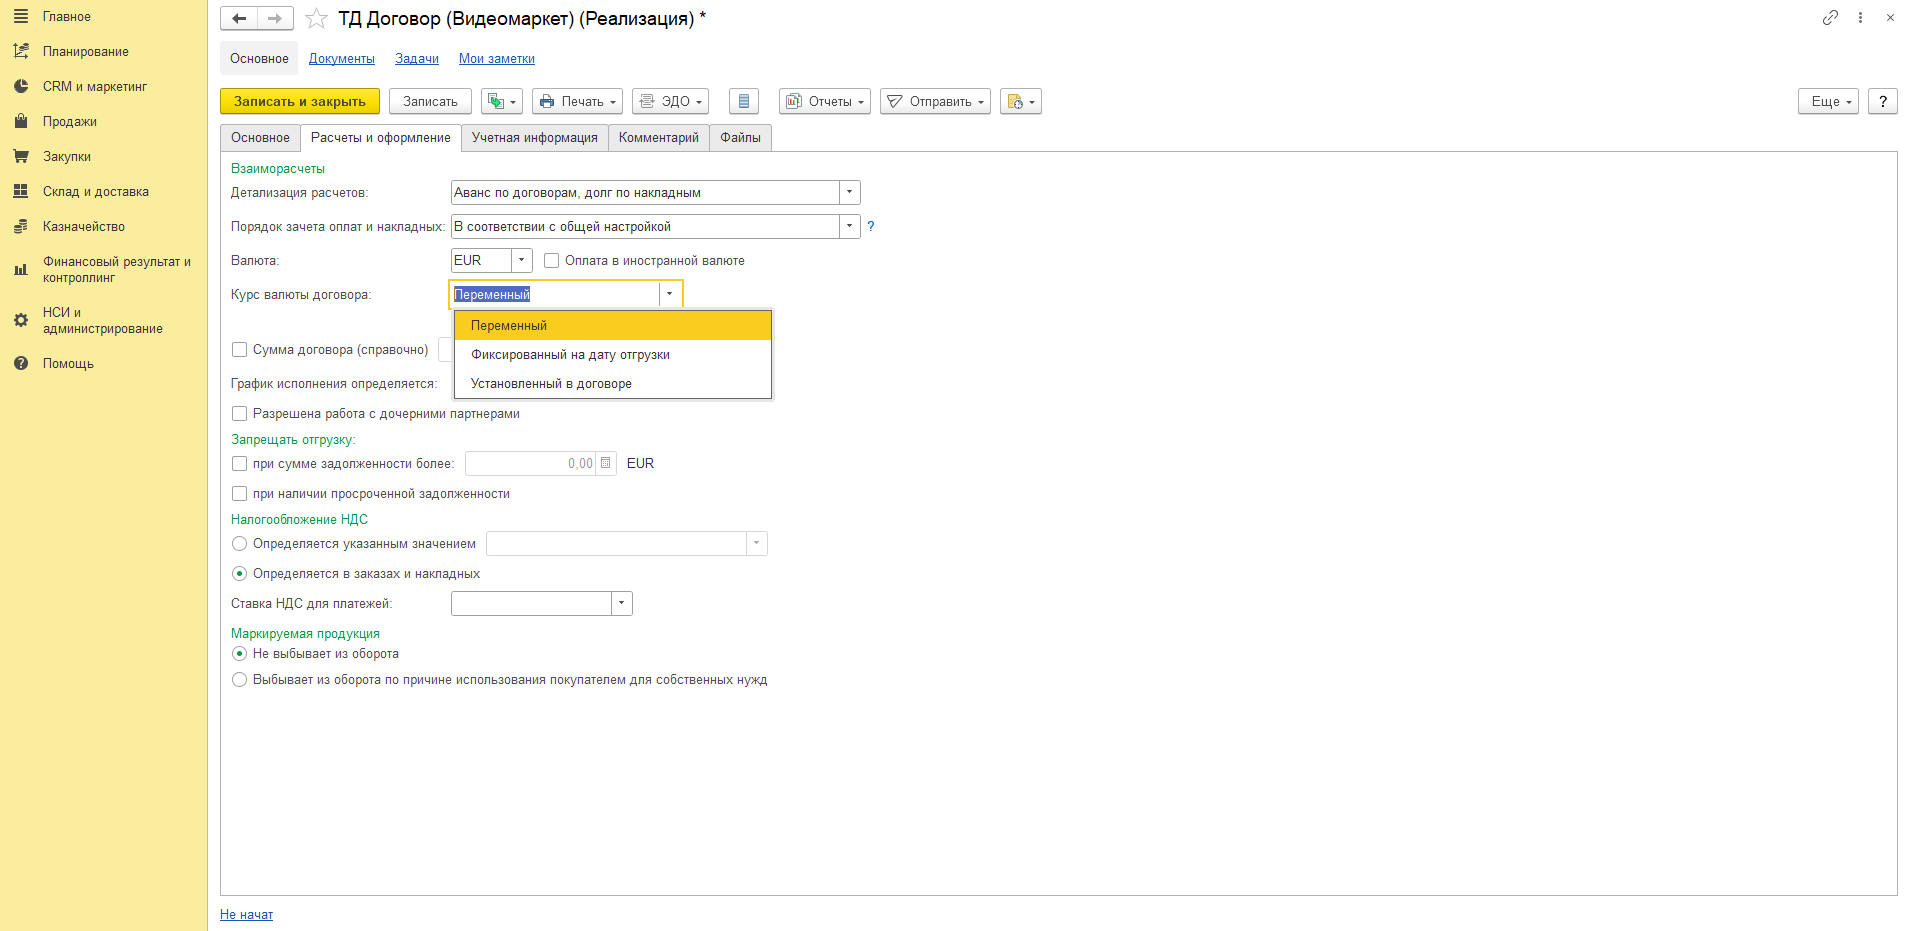Image resolution: width=1911 pixels, height=931 pixels.
Task: Expand the Детализация расчетов dropdown
Action: (x=850, y=192)
